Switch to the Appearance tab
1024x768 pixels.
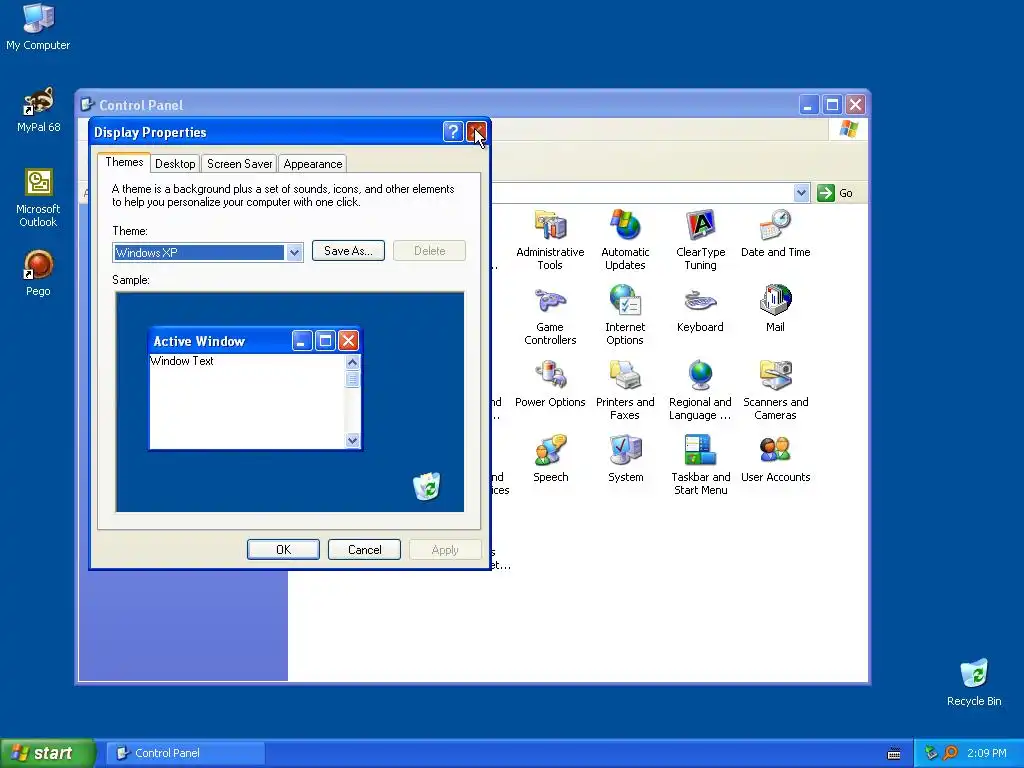coord(312,164)
